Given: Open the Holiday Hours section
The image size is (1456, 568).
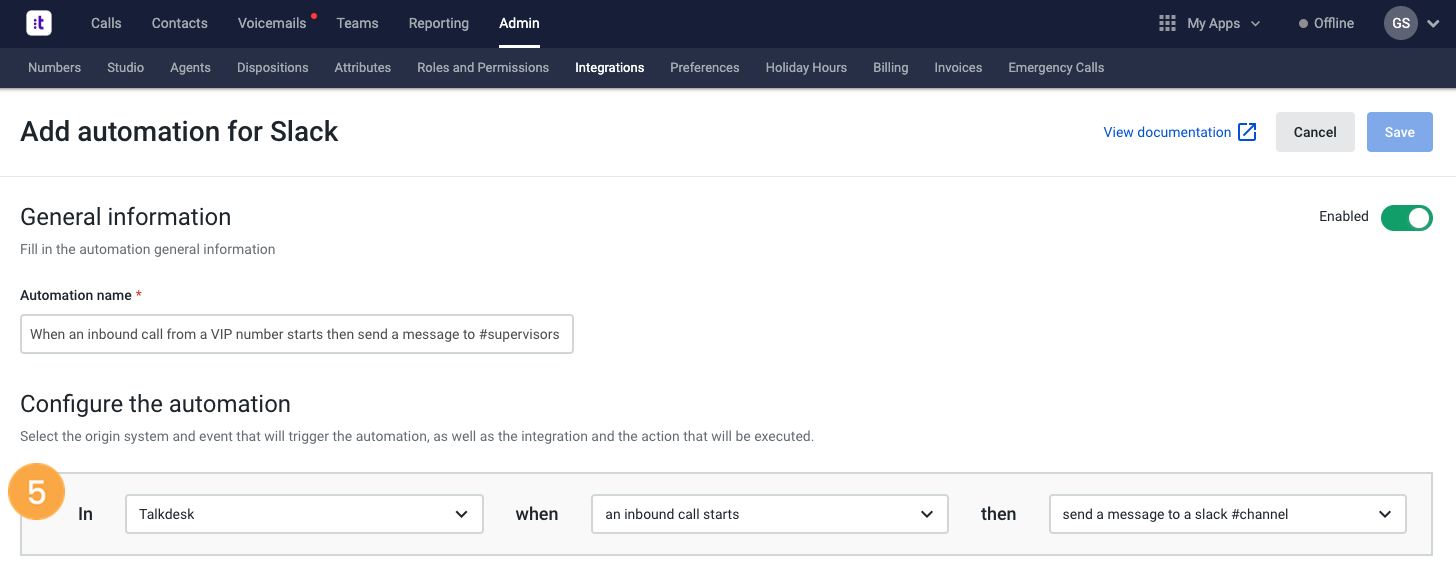Looking at the screenshot, I should 806,68.
